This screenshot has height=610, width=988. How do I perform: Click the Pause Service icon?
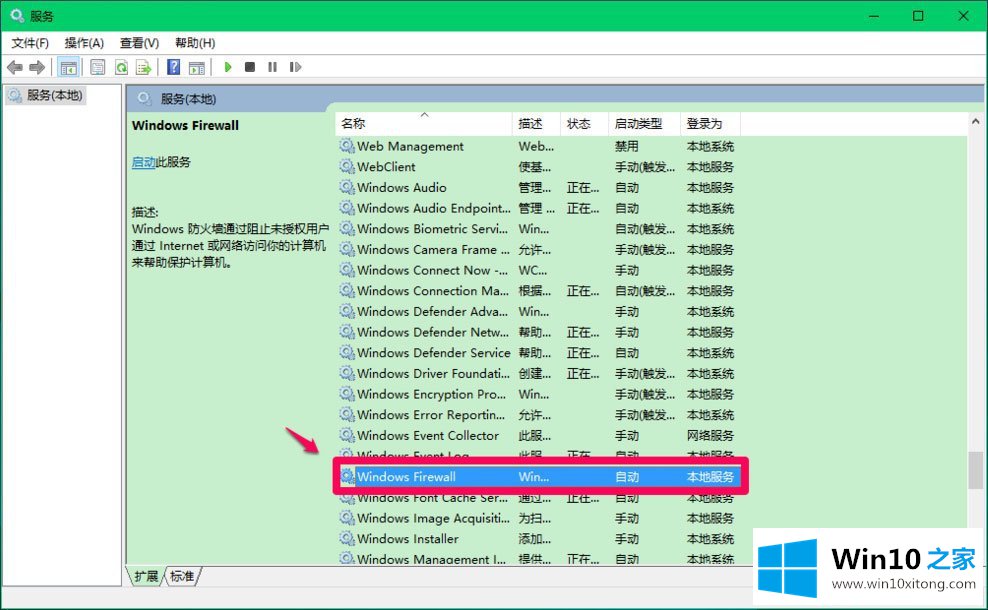[272, 67]
